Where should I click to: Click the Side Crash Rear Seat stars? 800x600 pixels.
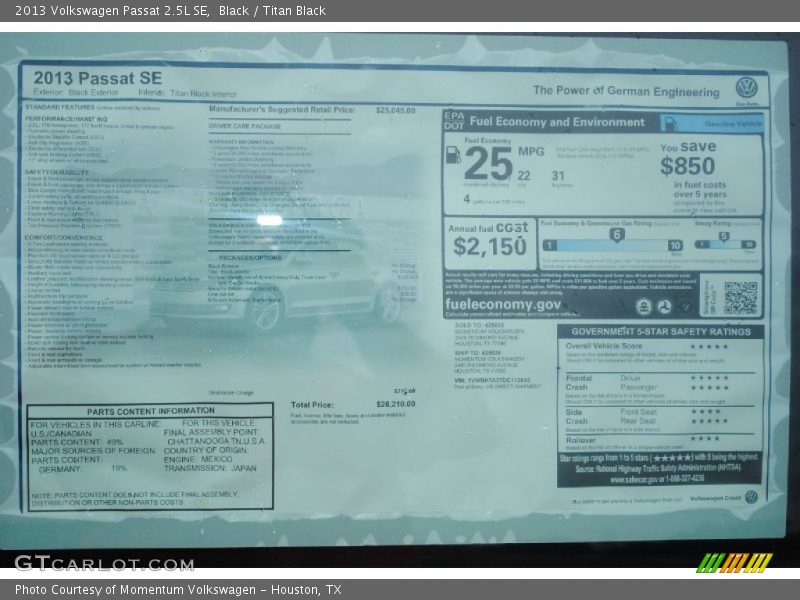pos(710,421)
